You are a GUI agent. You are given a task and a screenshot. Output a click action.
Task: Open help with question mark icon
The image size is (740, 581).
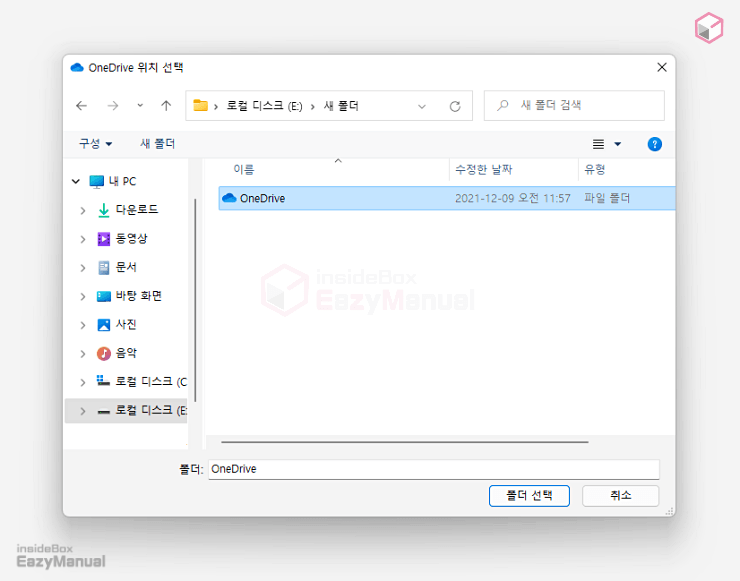coord(655,144)
